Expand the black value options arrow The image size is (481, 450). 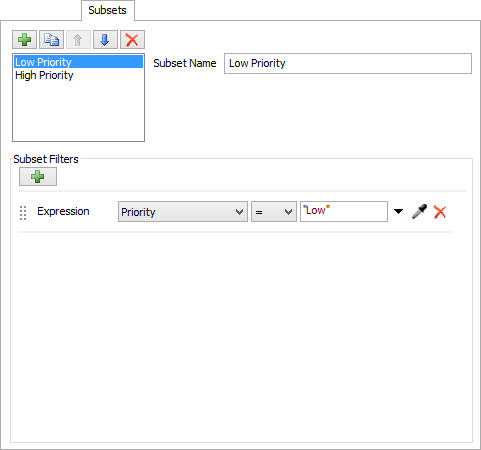point(398,211)
